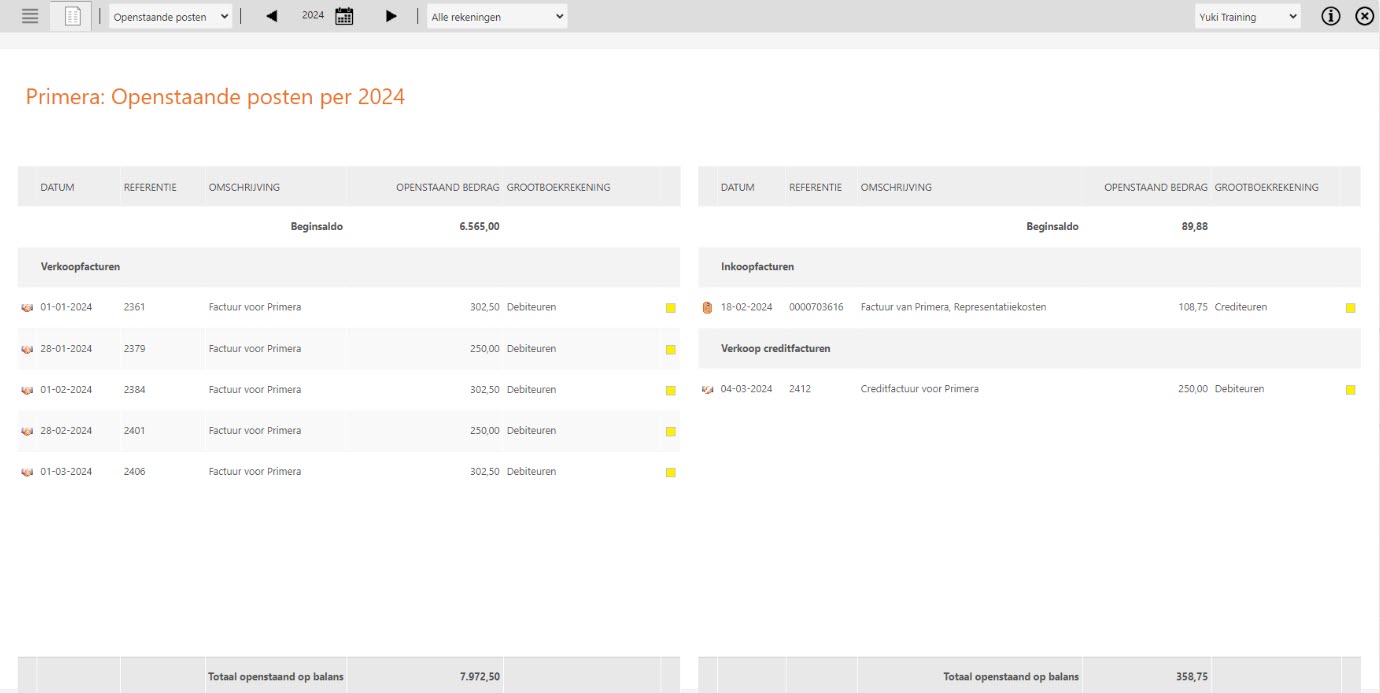Select reference 0000703616 cell
Screen dimensions: 1380x693
coord(816,307)
